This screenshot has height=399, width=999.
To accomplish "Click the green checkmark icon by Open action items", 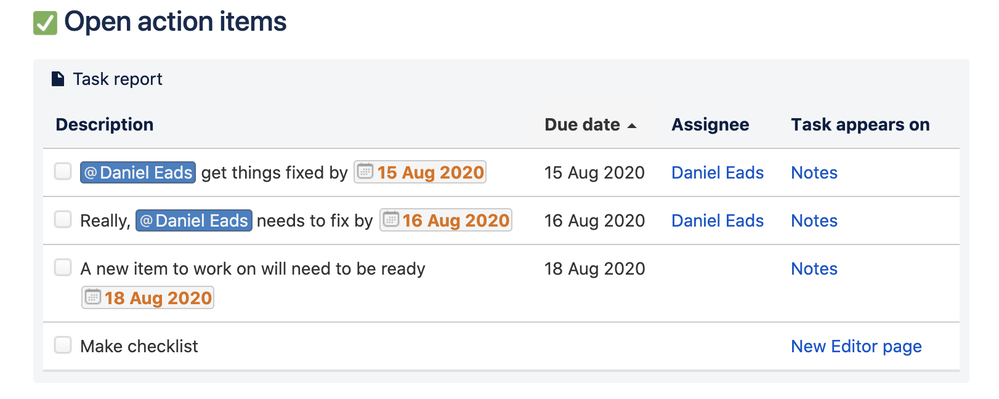I will click(x=45, y=24).
